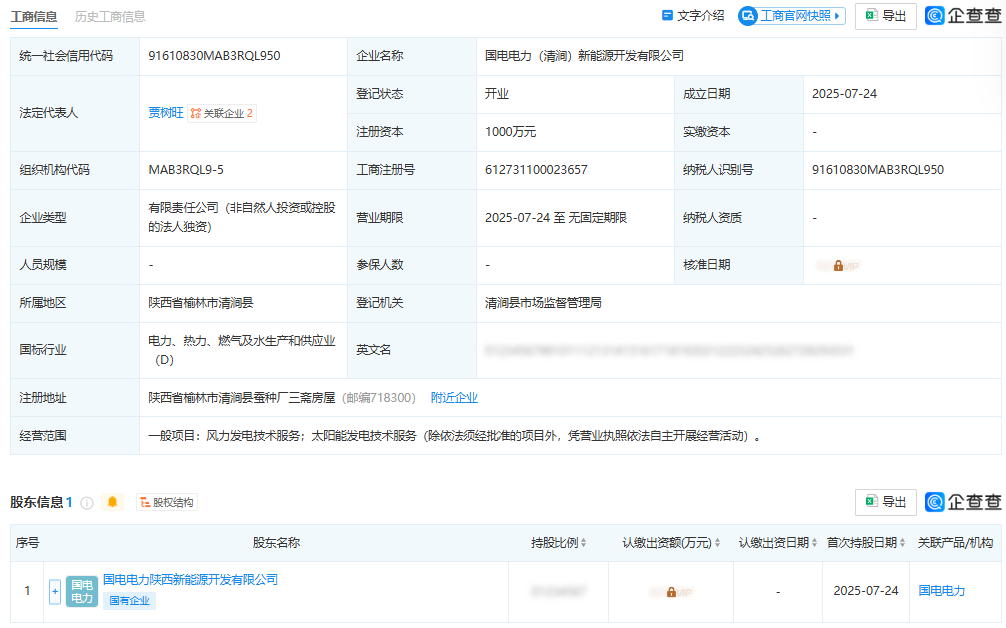1006x628 pixels.
Task: Open the 工商官网快照 arrow dropdown
Action: tap(837, 15)
